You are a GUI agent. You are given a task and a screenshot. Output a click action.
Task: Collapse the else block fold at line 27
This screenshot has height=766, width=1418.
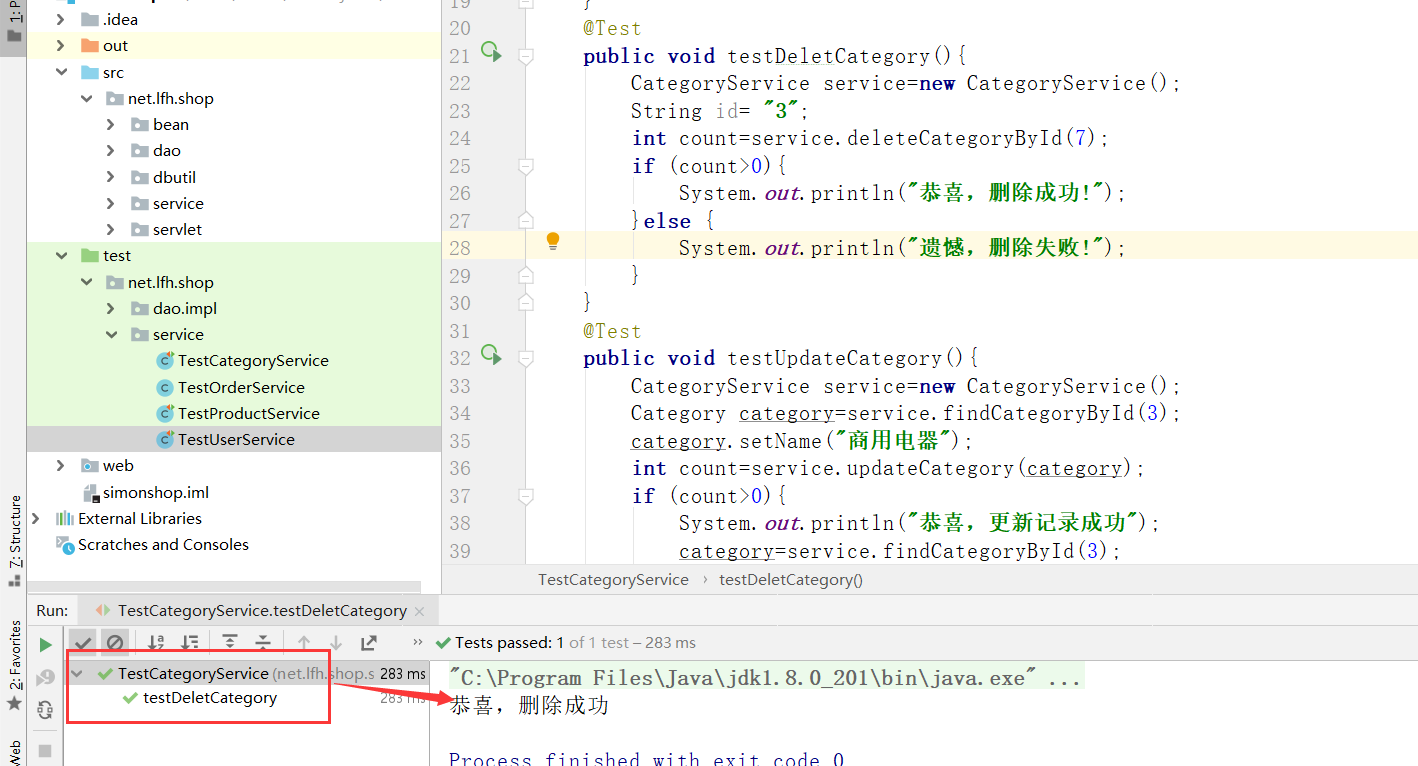[x=526, y=221]
